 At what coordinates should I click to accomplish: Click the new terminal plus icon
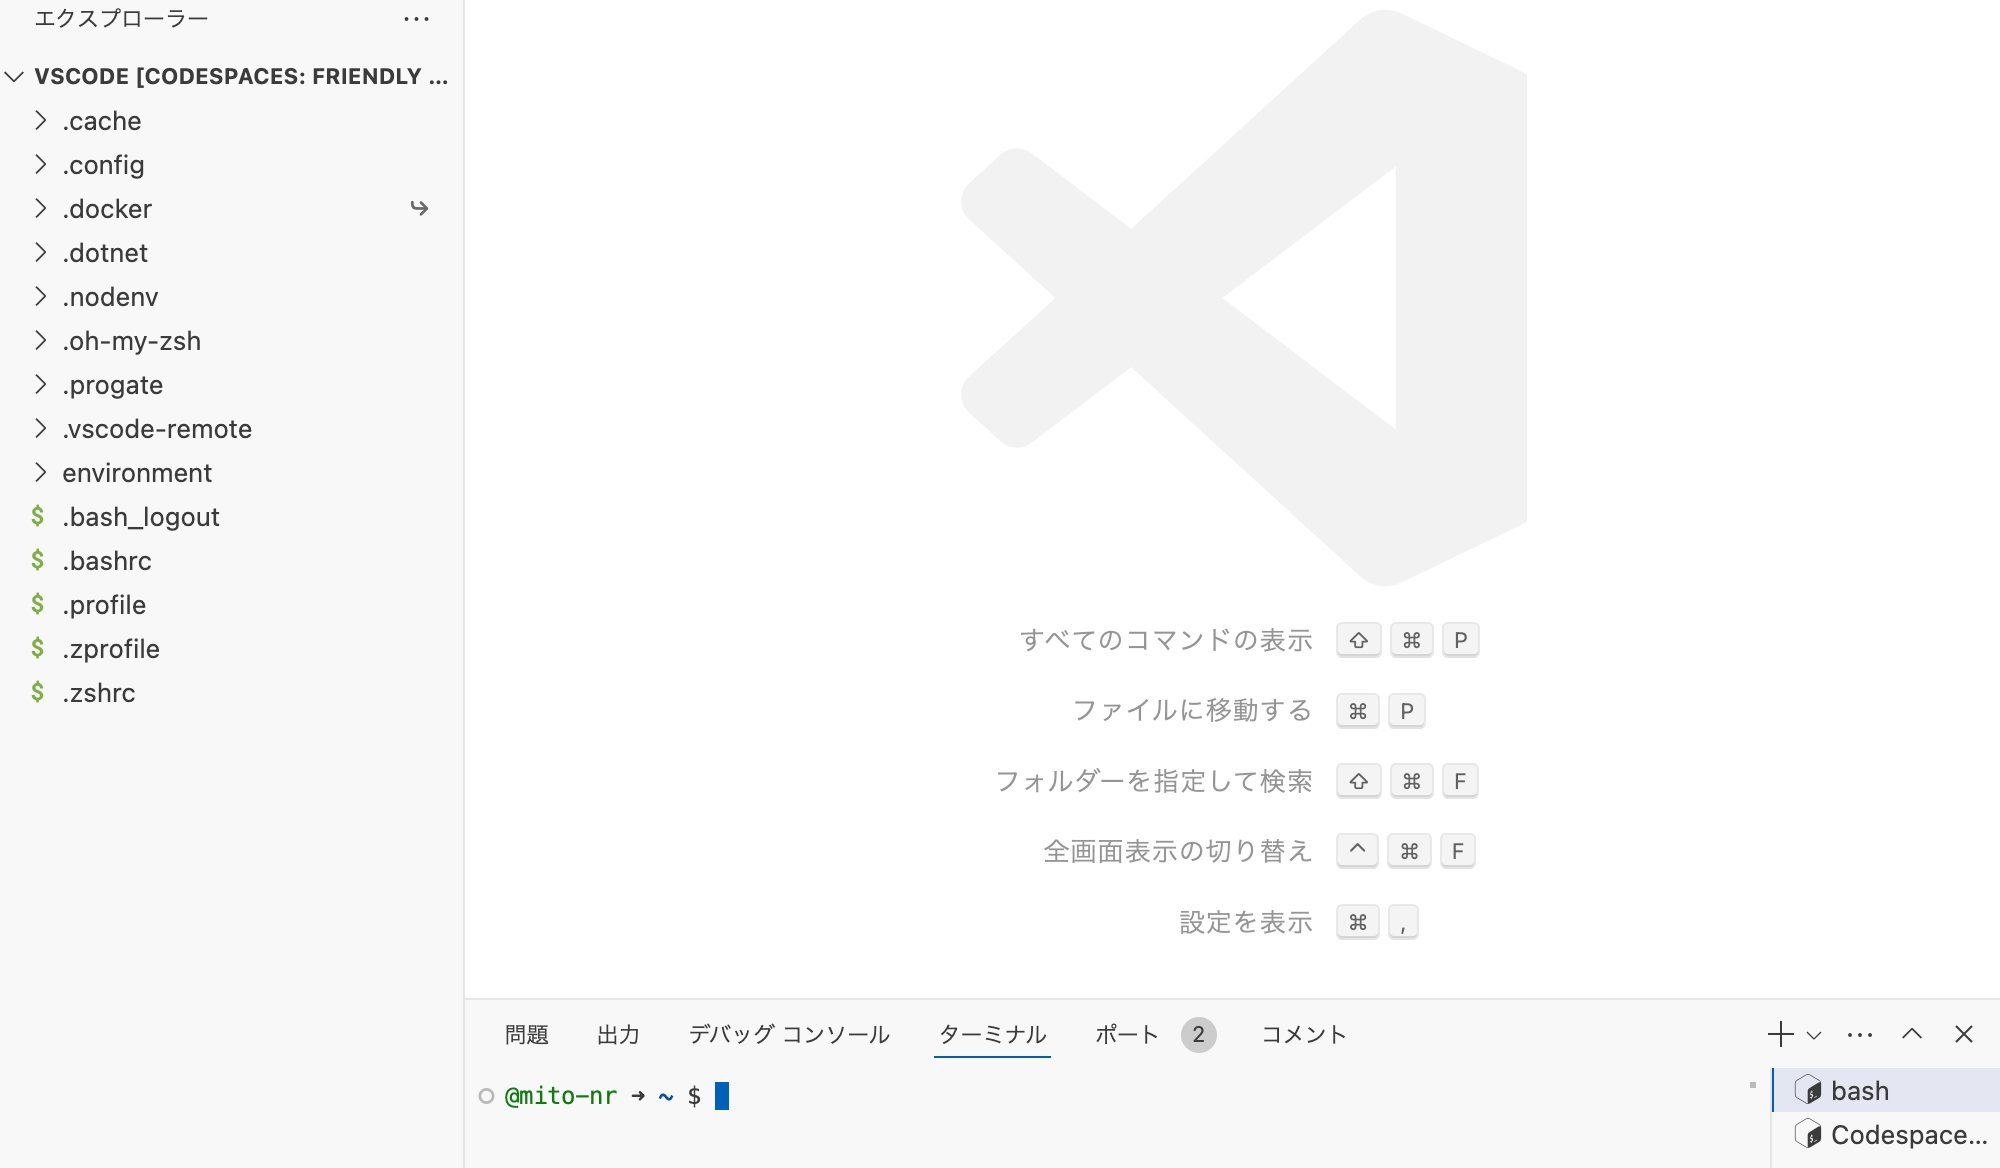(x=1780, y=1034)
